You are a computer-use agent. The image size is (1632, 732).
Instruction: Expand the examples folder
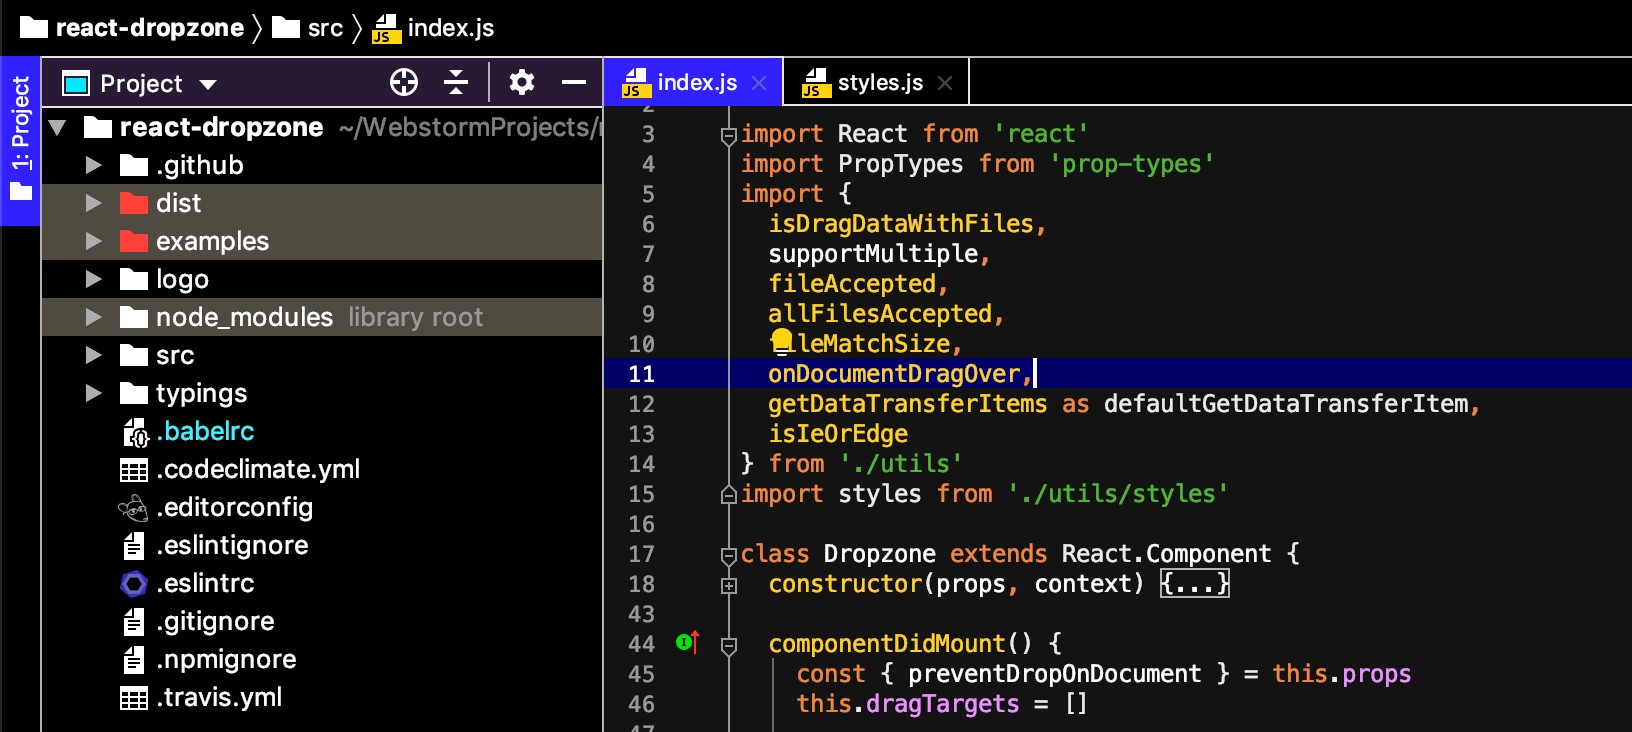[94, 241]
